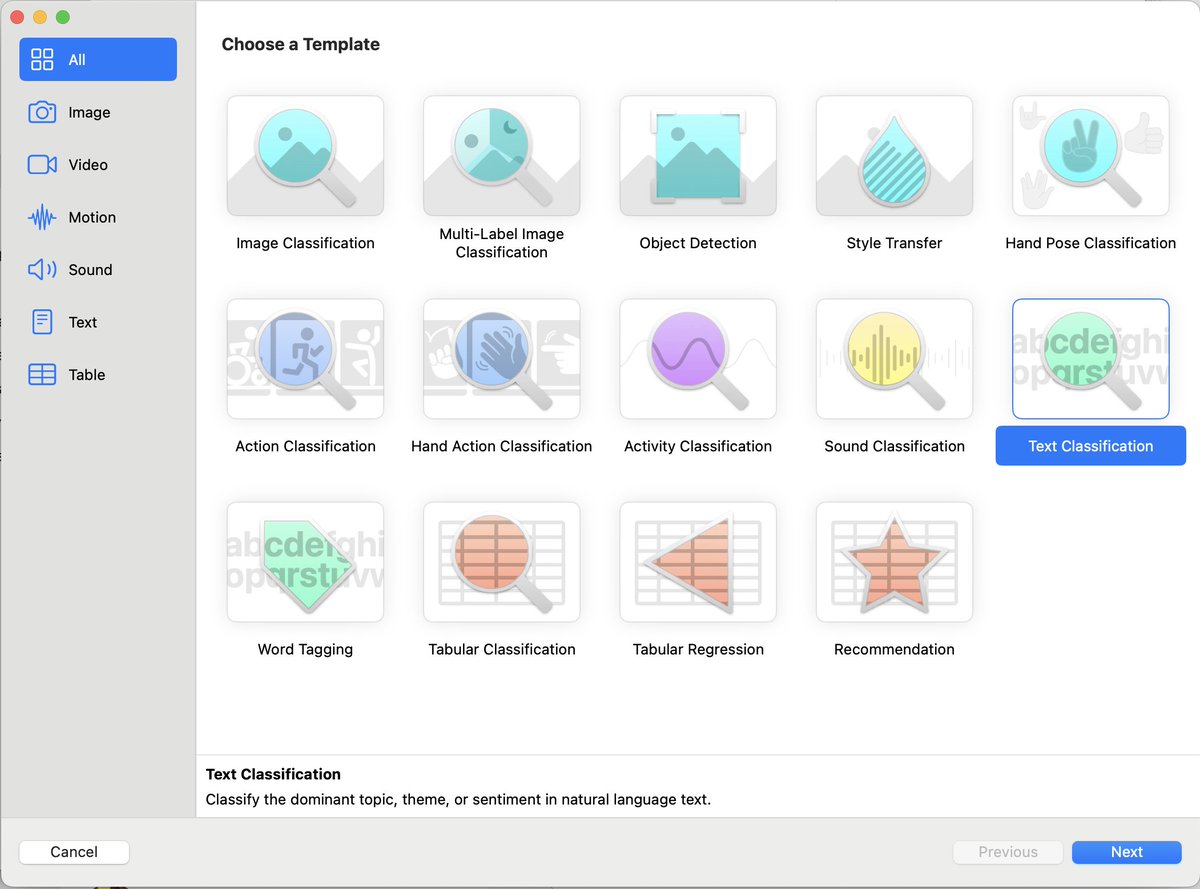The image size is (1200, 889).
Task: Choose the Multi-Label Image Classification icon
Action: pyautogui.click(x=501, y=156)
